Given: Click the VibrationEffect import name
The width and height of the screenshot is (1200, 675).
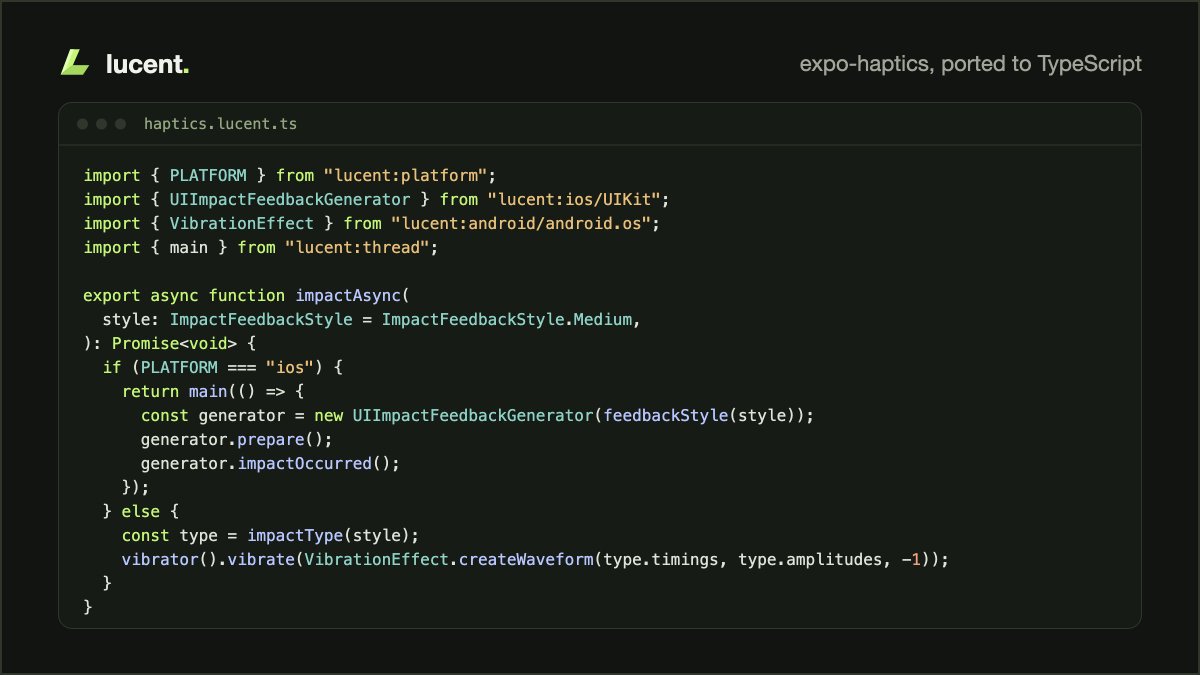Looking at the screenshot, I should (x=242, y=223).
